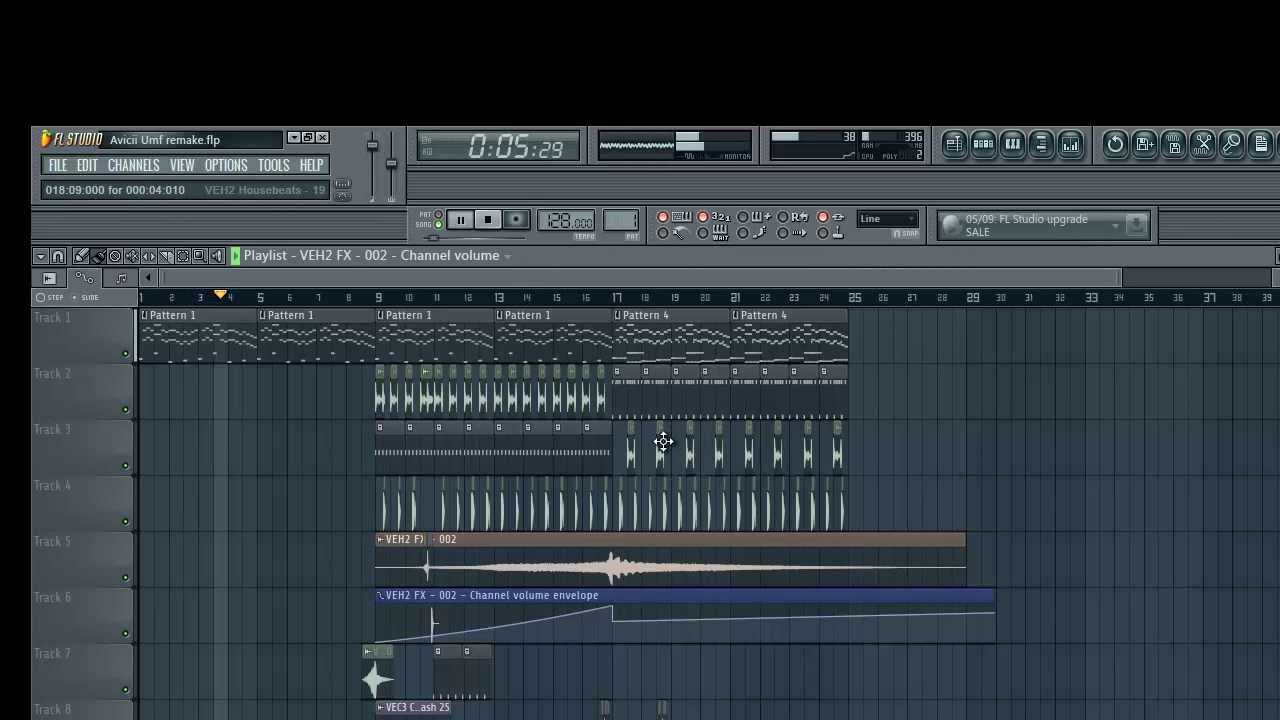This screenshot has width=1280, height=720.
Task: Open the Playlist options menu arrow
Action: pyautogui.click(x=40, y=256)
